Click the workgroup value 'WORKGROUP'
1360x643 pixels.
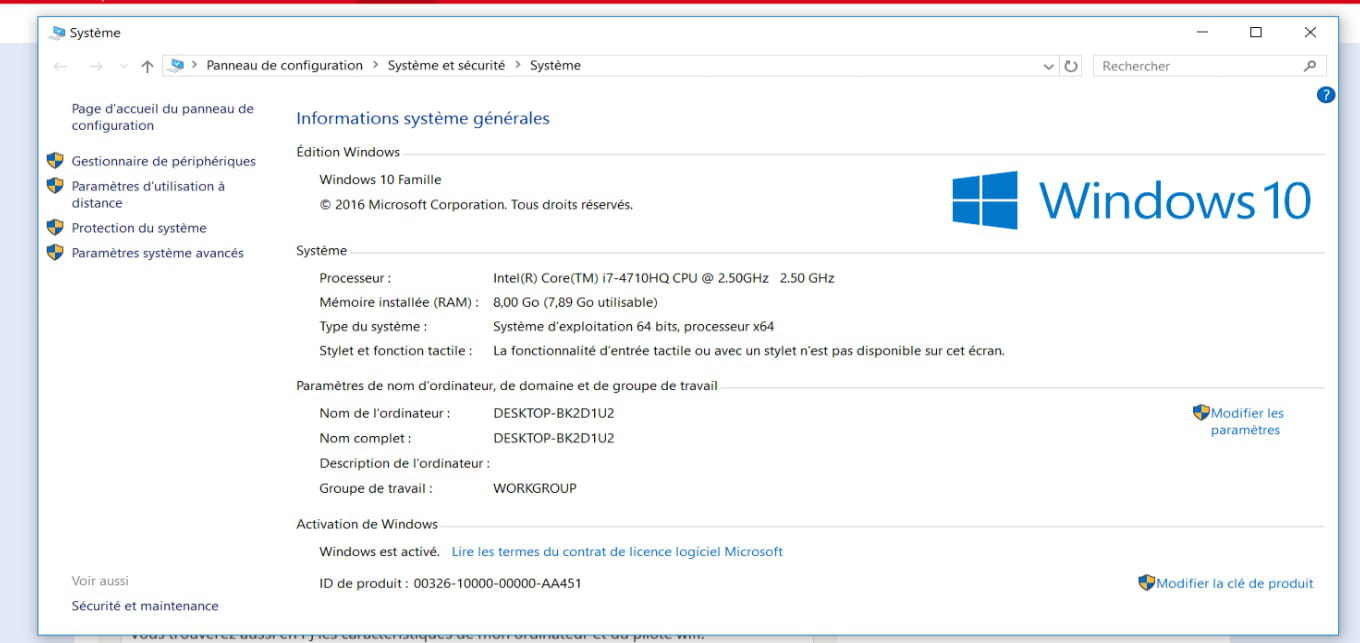[535, 489]
